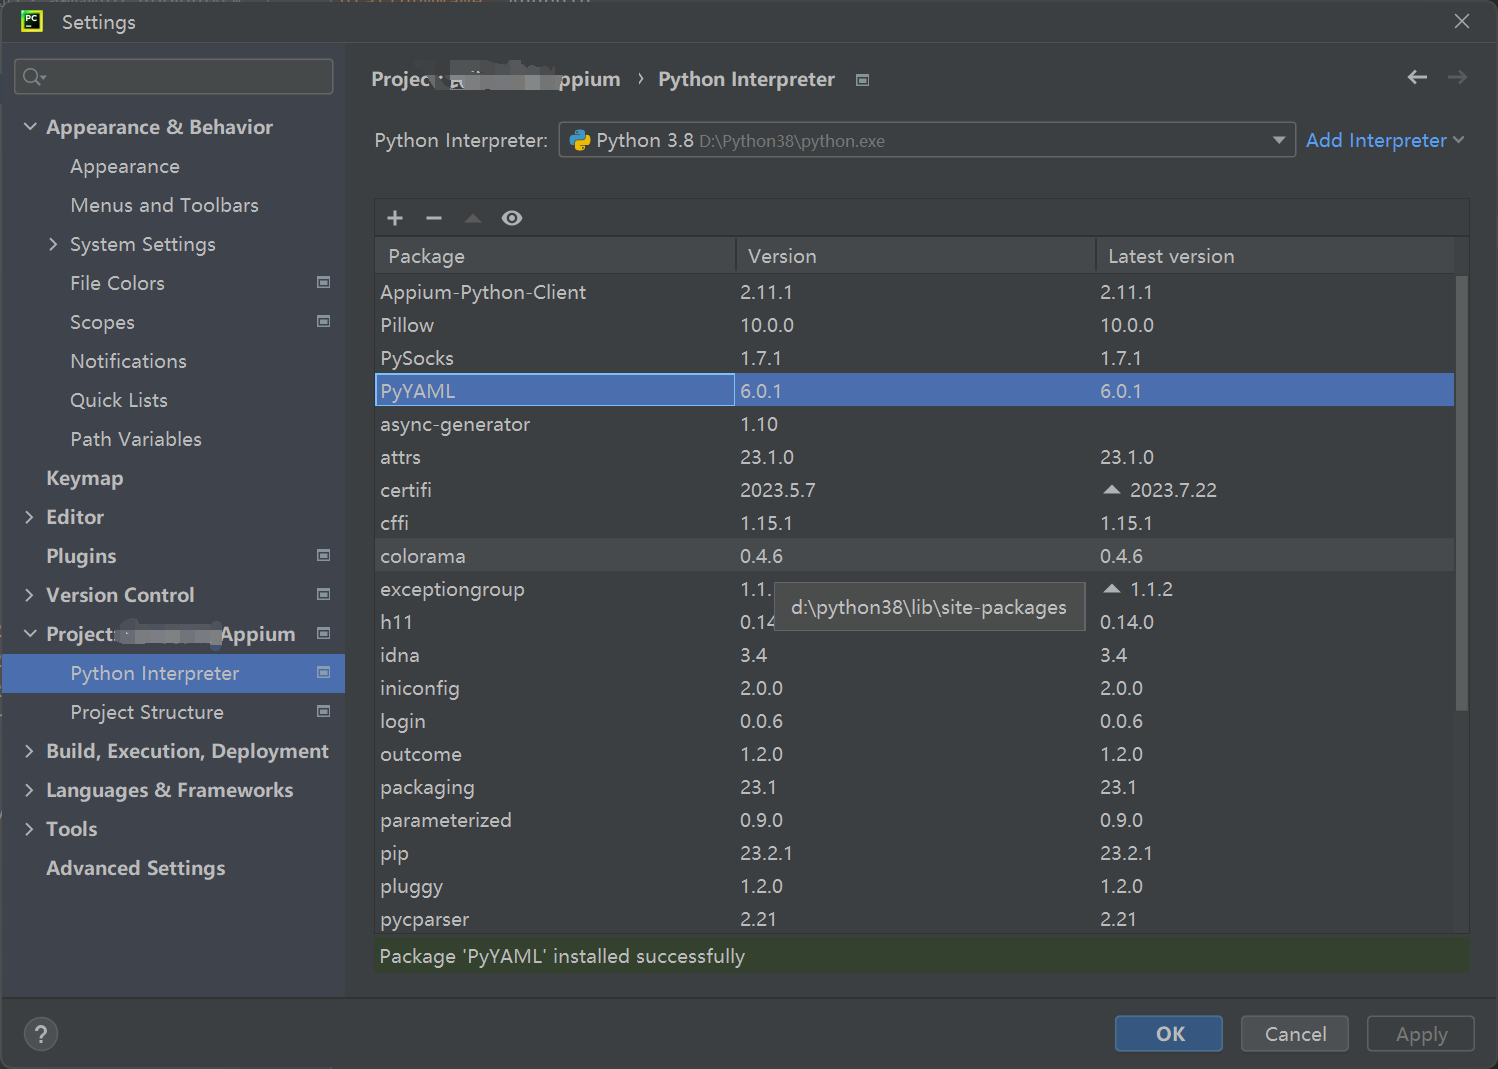The width and height of the screenshot is (1498, 1069).
Task: Click the help question mark icon
Action: (x=41, y=1034)
